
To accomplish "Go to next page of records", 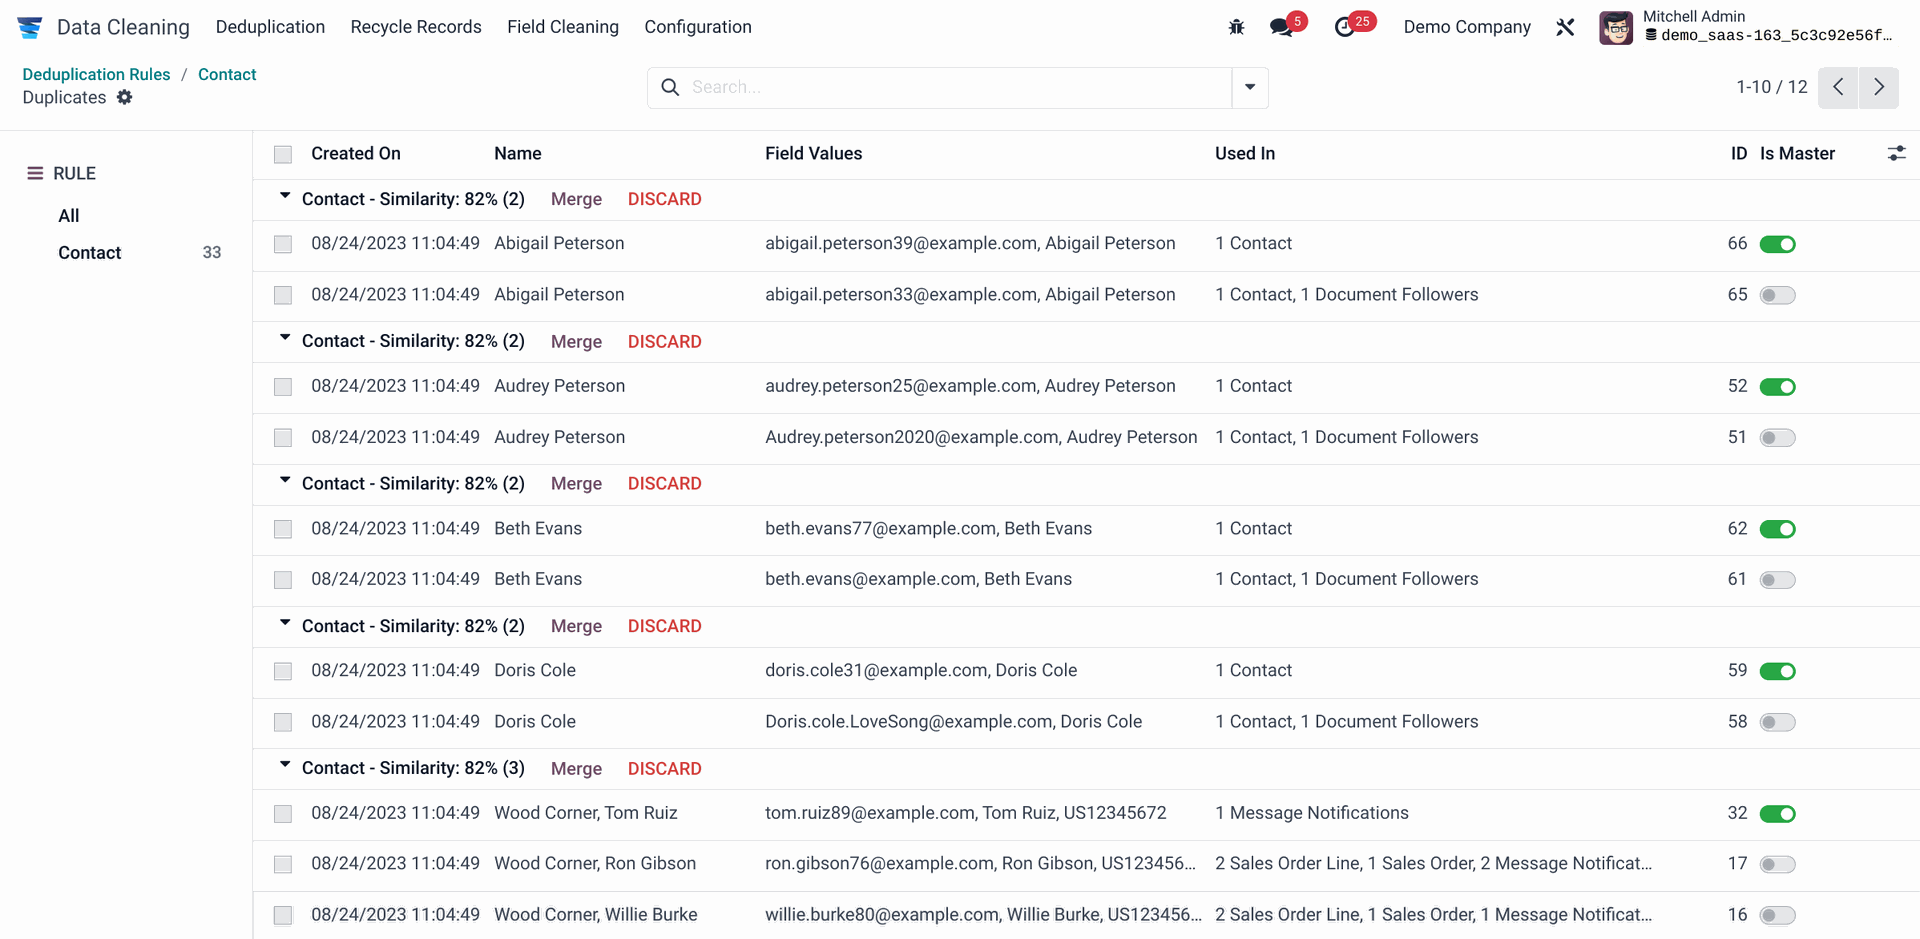I will (1879, 87).
